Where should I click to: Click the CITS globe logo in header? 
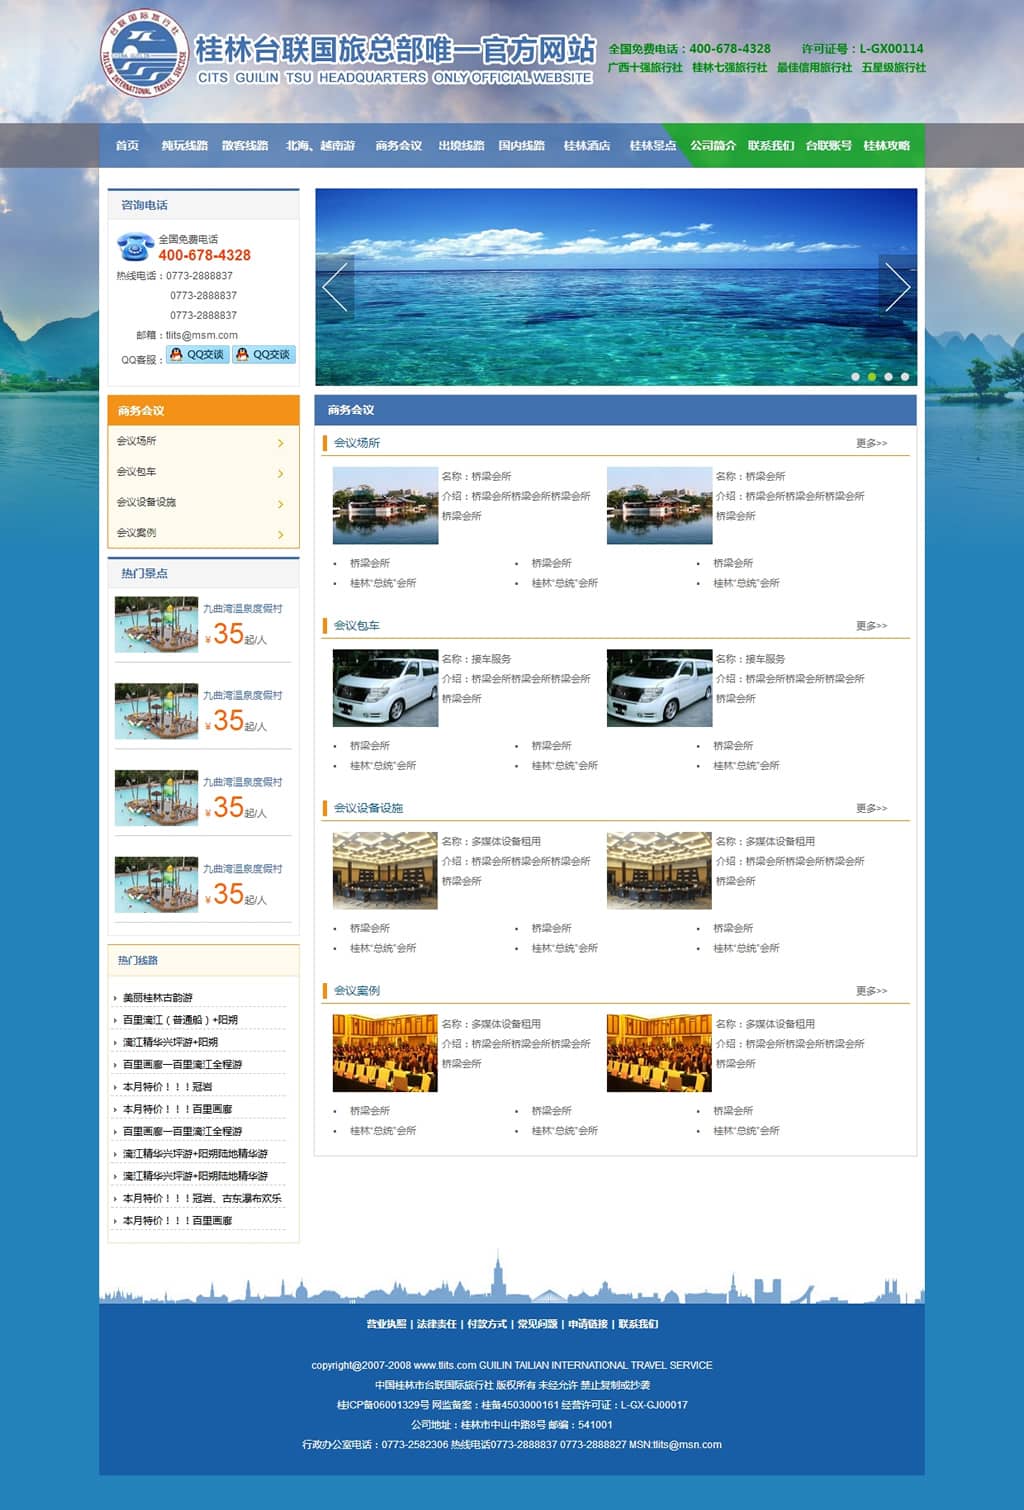(x=144, y=54)
